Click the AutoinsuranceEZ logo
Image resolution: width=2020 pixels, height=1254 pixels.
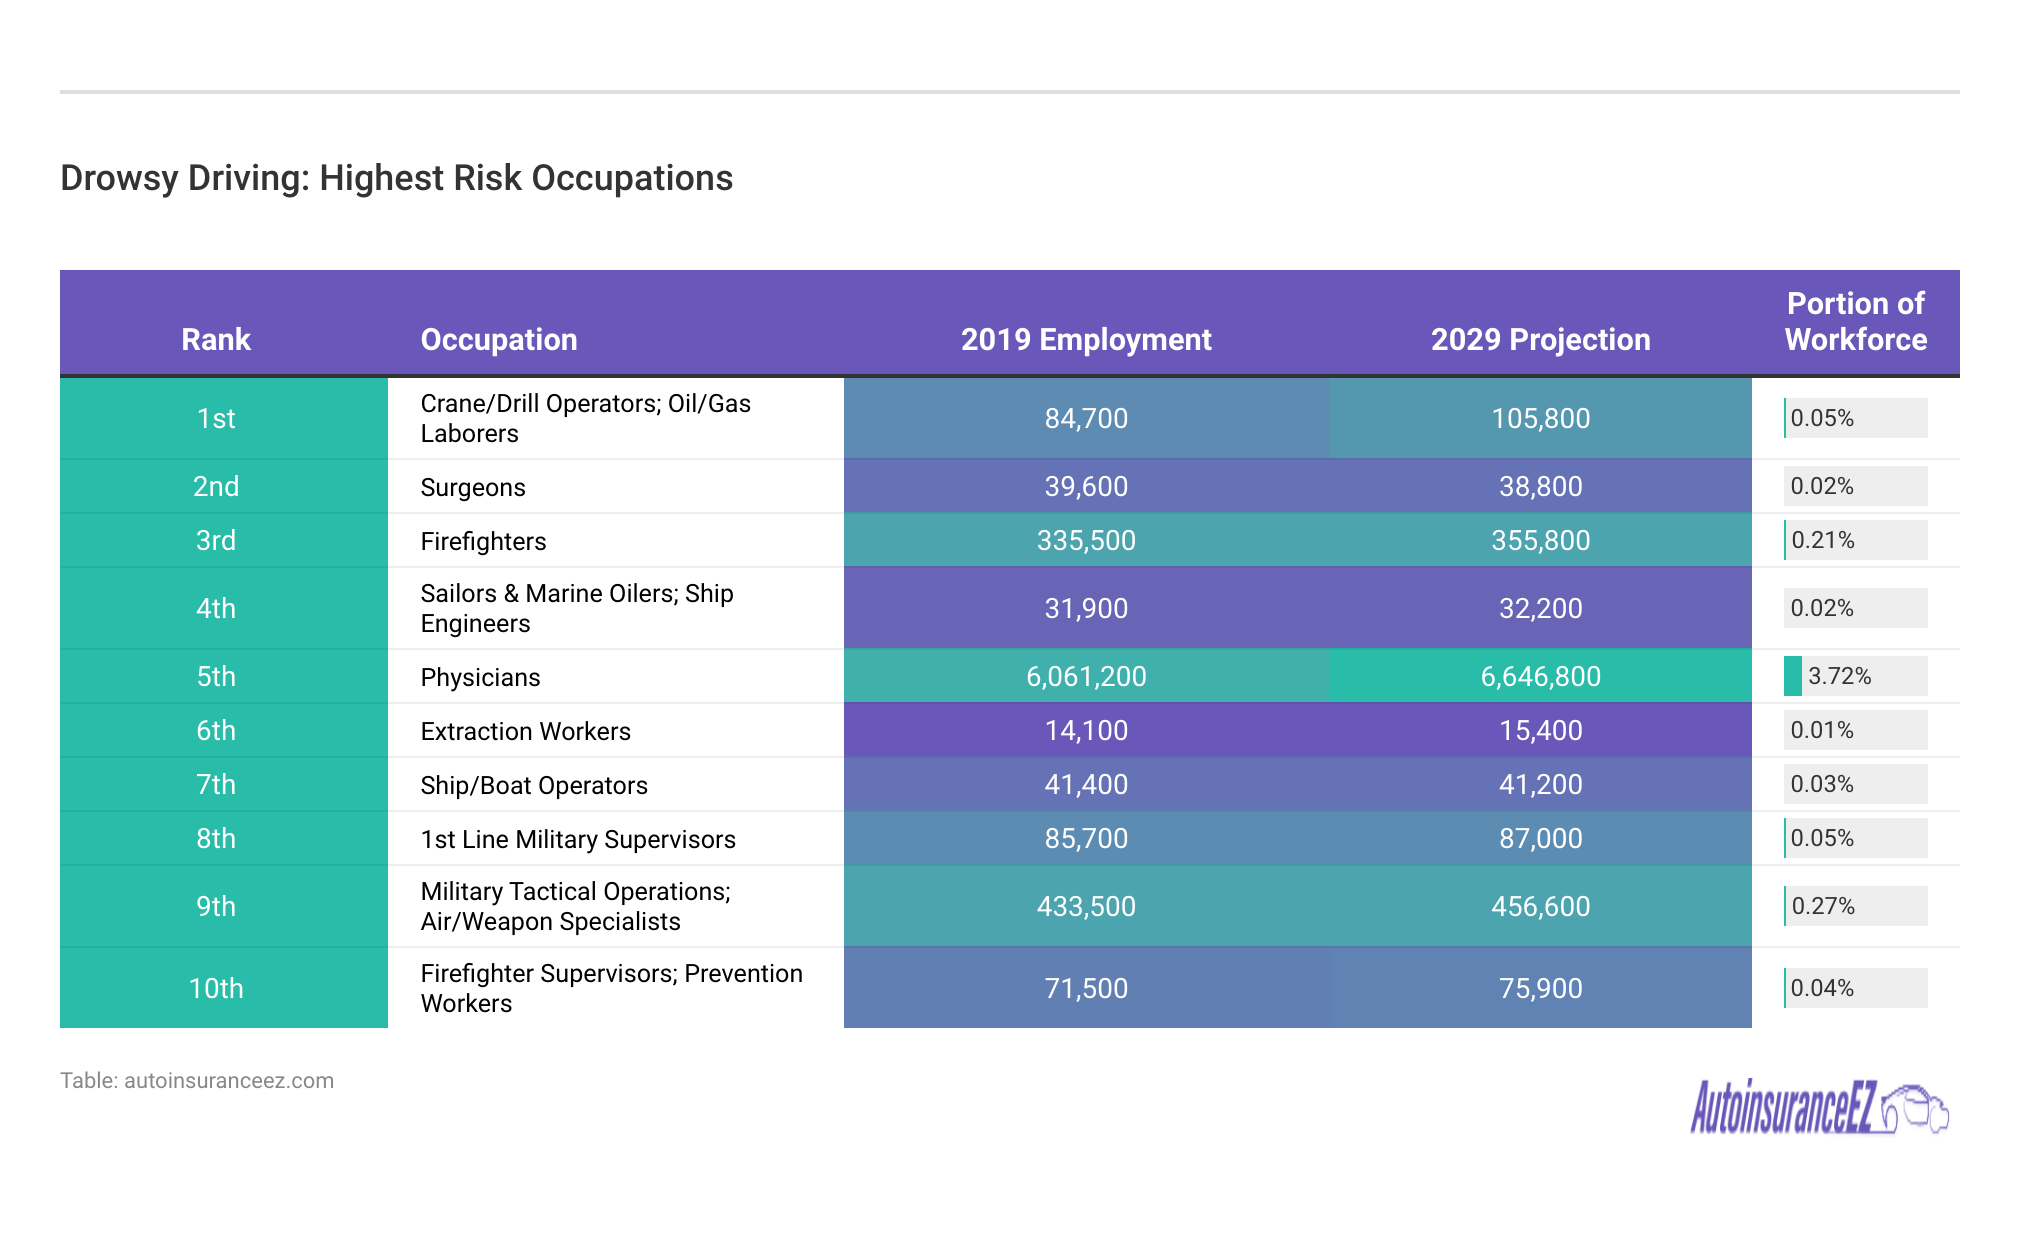pyautogui.click(x=1818, y=1108)
